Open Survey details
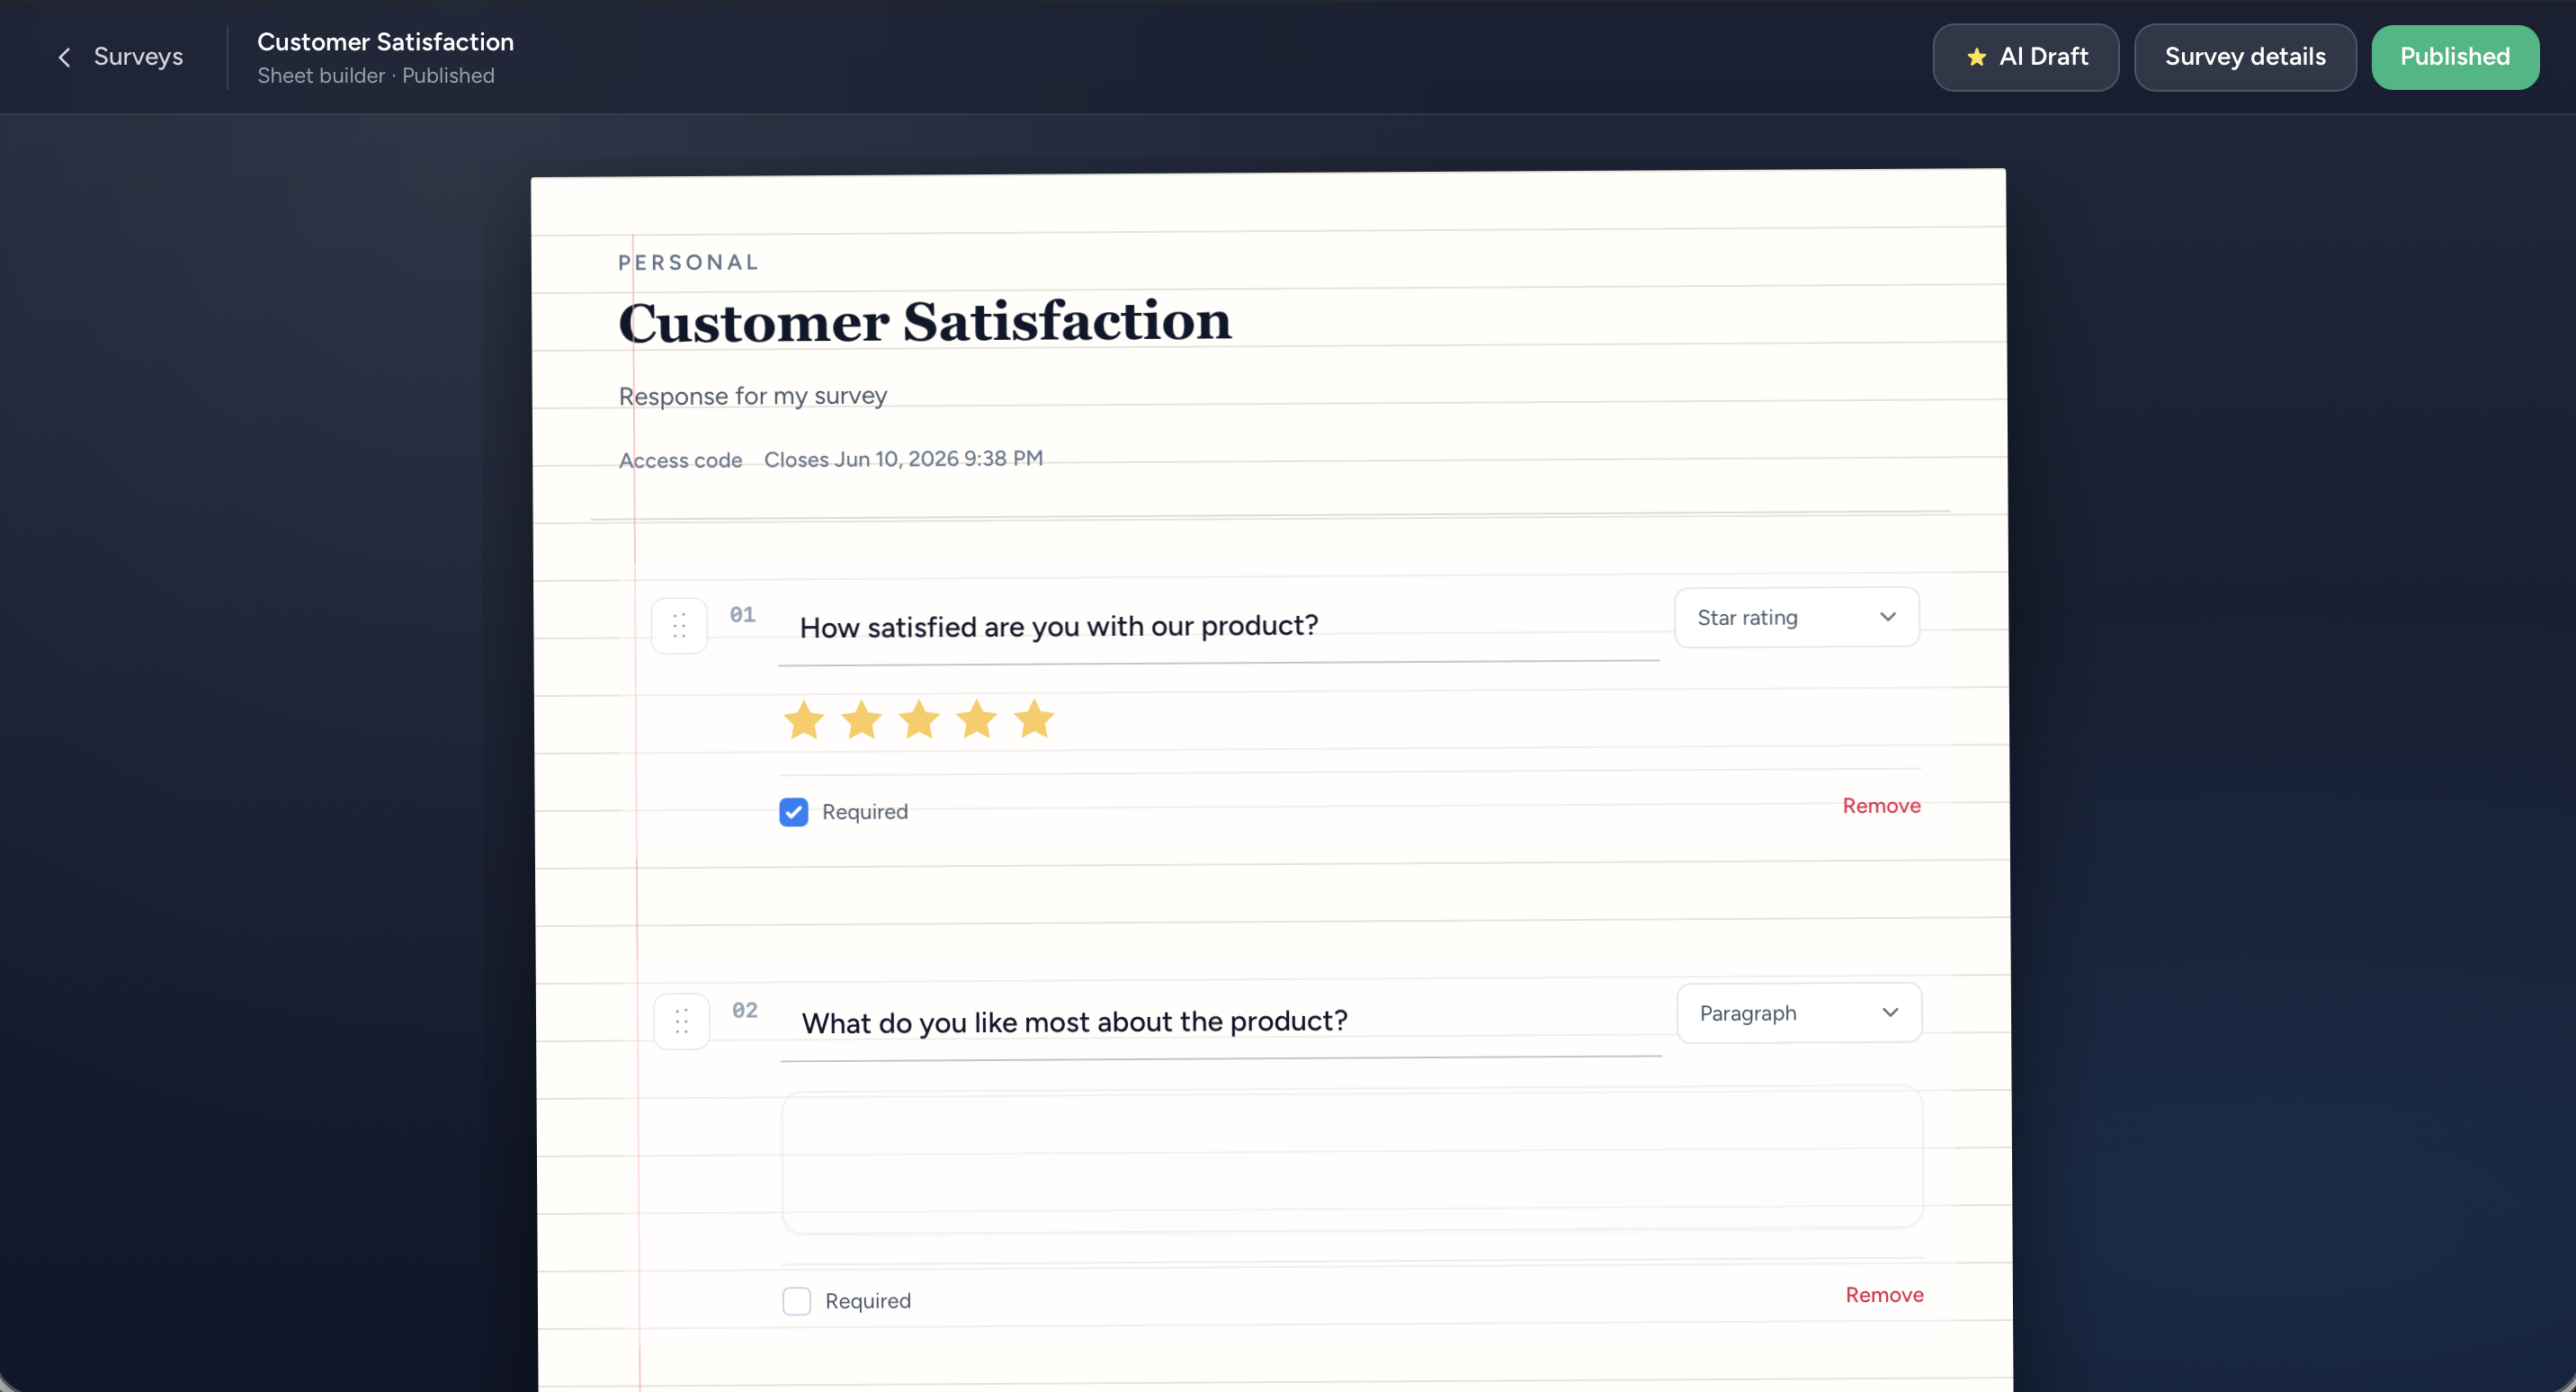 (x=2245, y=57)
